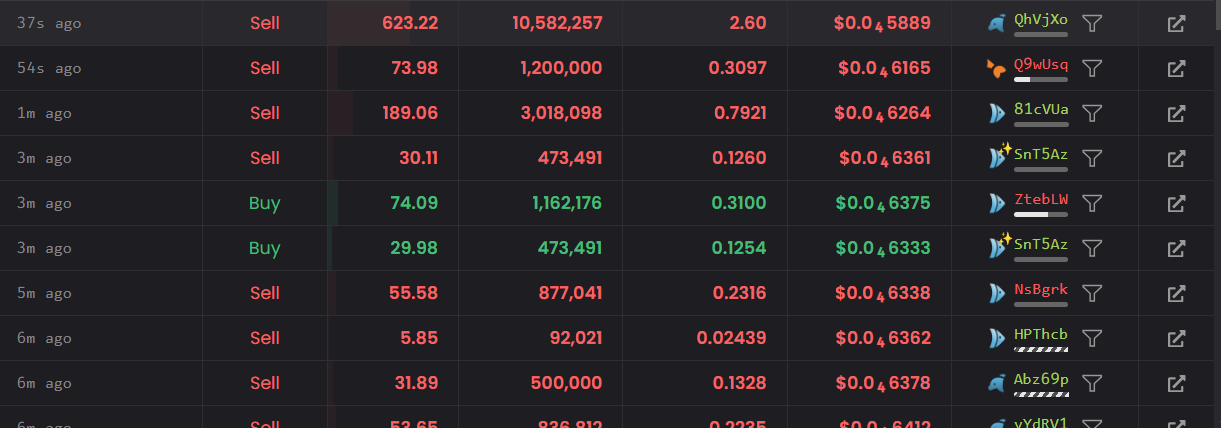Open external link for Q9wUsq trade
The image size is (1221, 428).
(x=1177, y=68)
